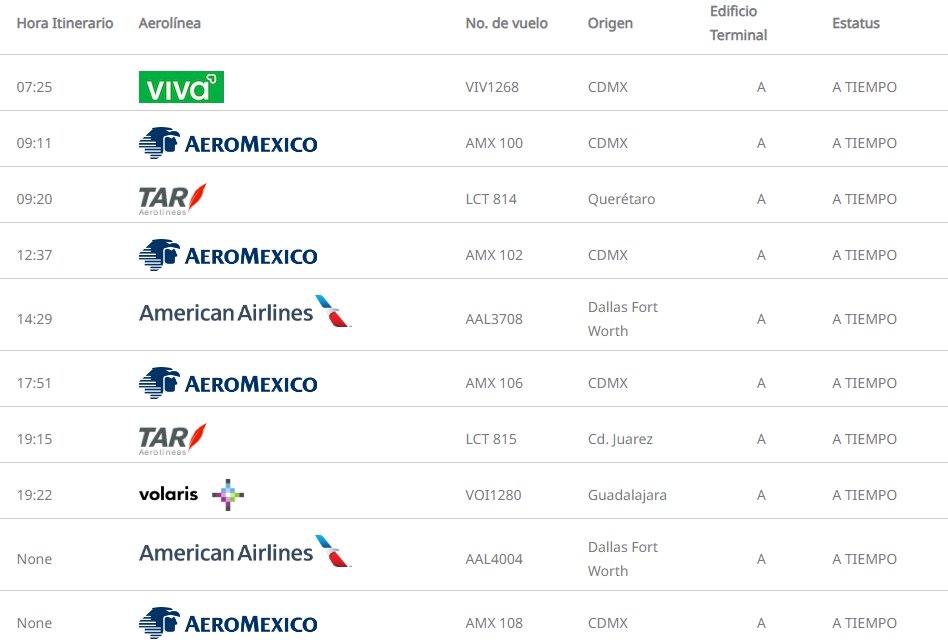Click the Estatus column header
The height and width of the screenshot is (644, 948).
point(856,23)
